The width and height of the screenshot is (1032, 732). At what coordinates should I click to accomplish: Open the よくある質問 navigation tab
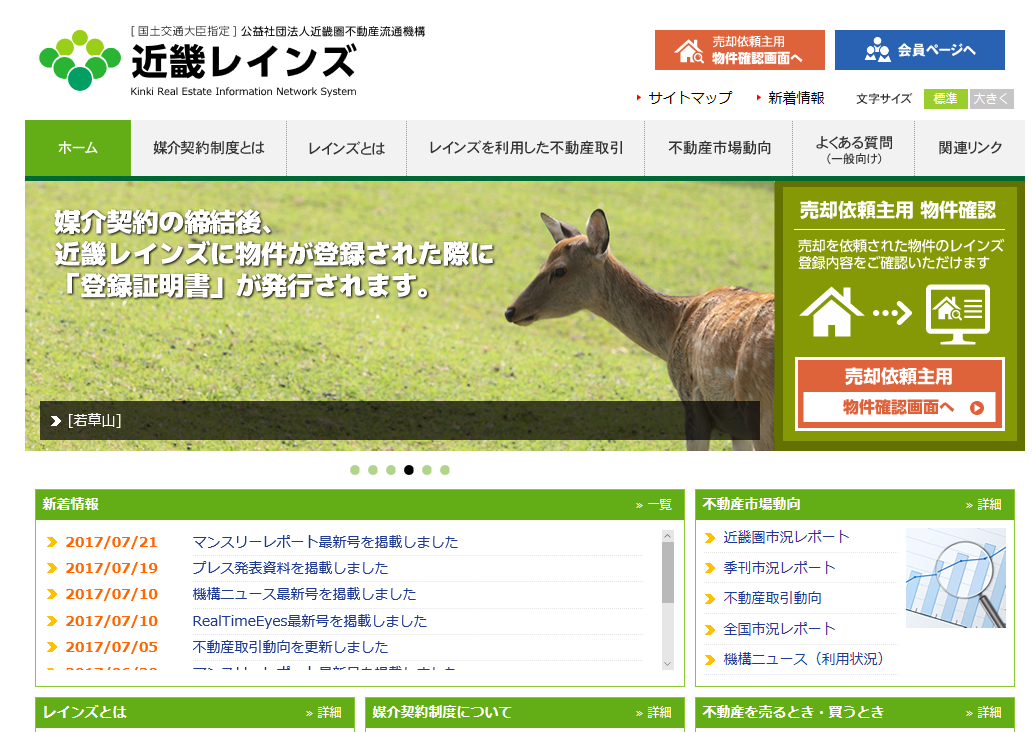[853, 147]
